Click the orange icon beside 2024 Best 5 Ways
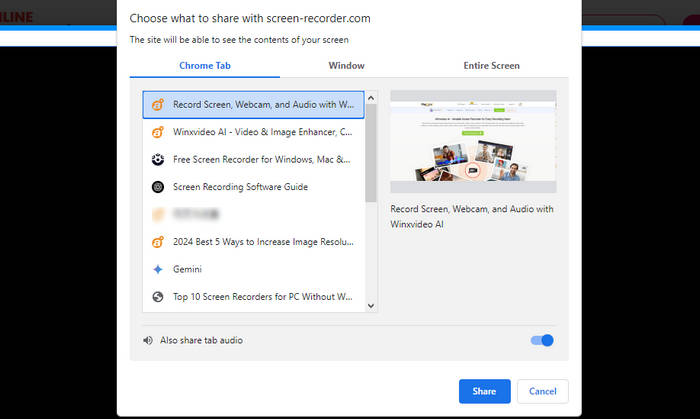Viewport: 700px width, 419px height. click(x=158, y=242)
